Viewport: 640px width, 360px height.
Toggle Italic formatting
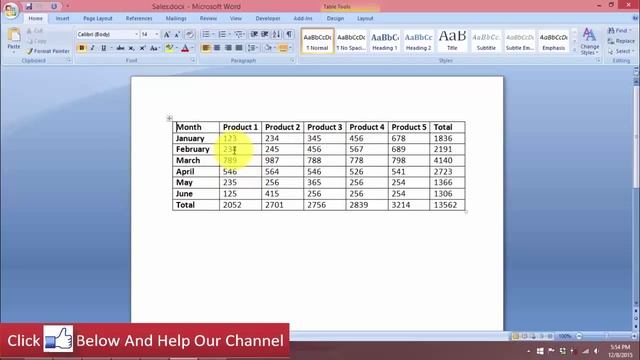coord(93,48)
